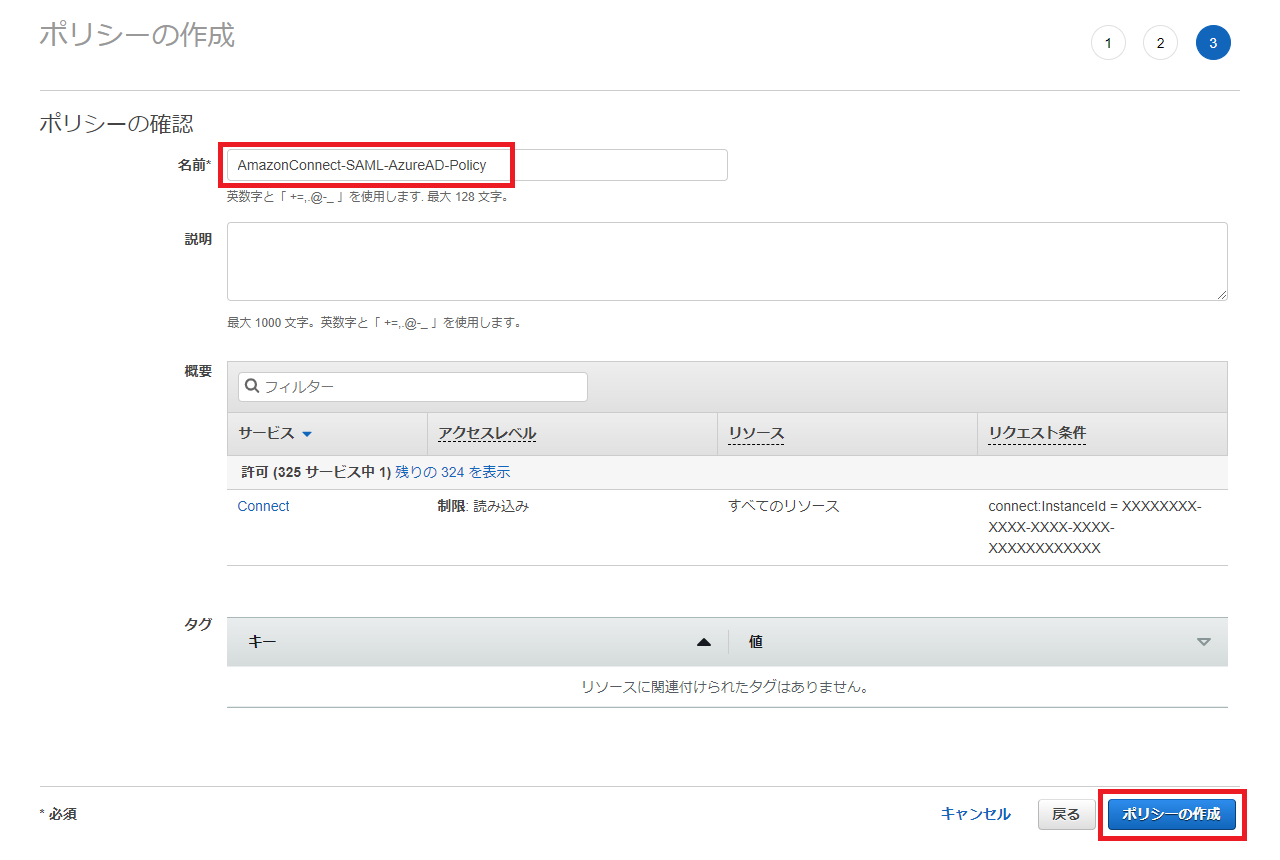This screenshot has width=1280, height=860.
Task: Click the 値 tag column header
Action: coord(756,642)
